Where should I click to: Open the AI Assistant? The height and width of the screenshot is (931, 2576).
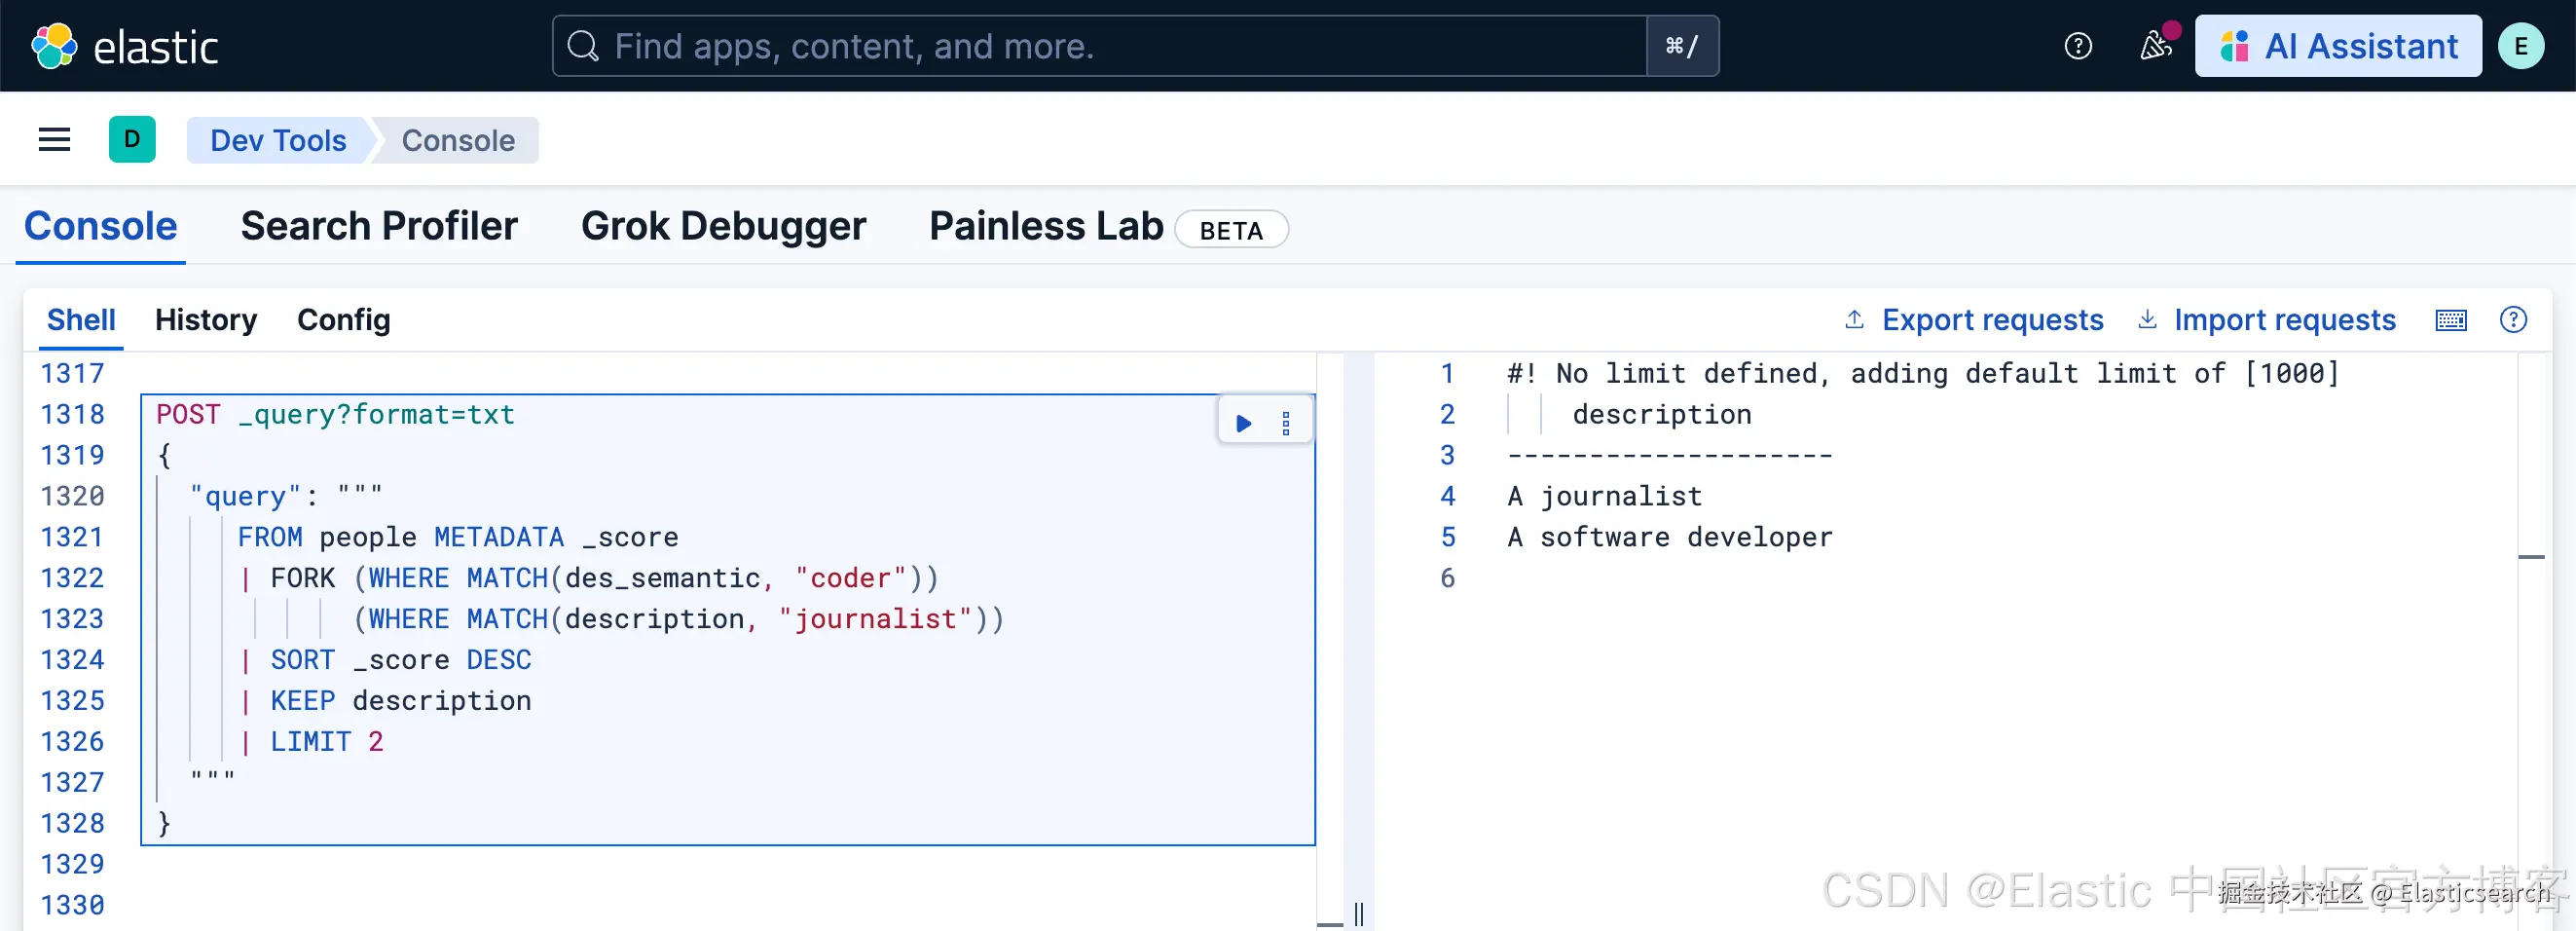[x=2337, y=46]
